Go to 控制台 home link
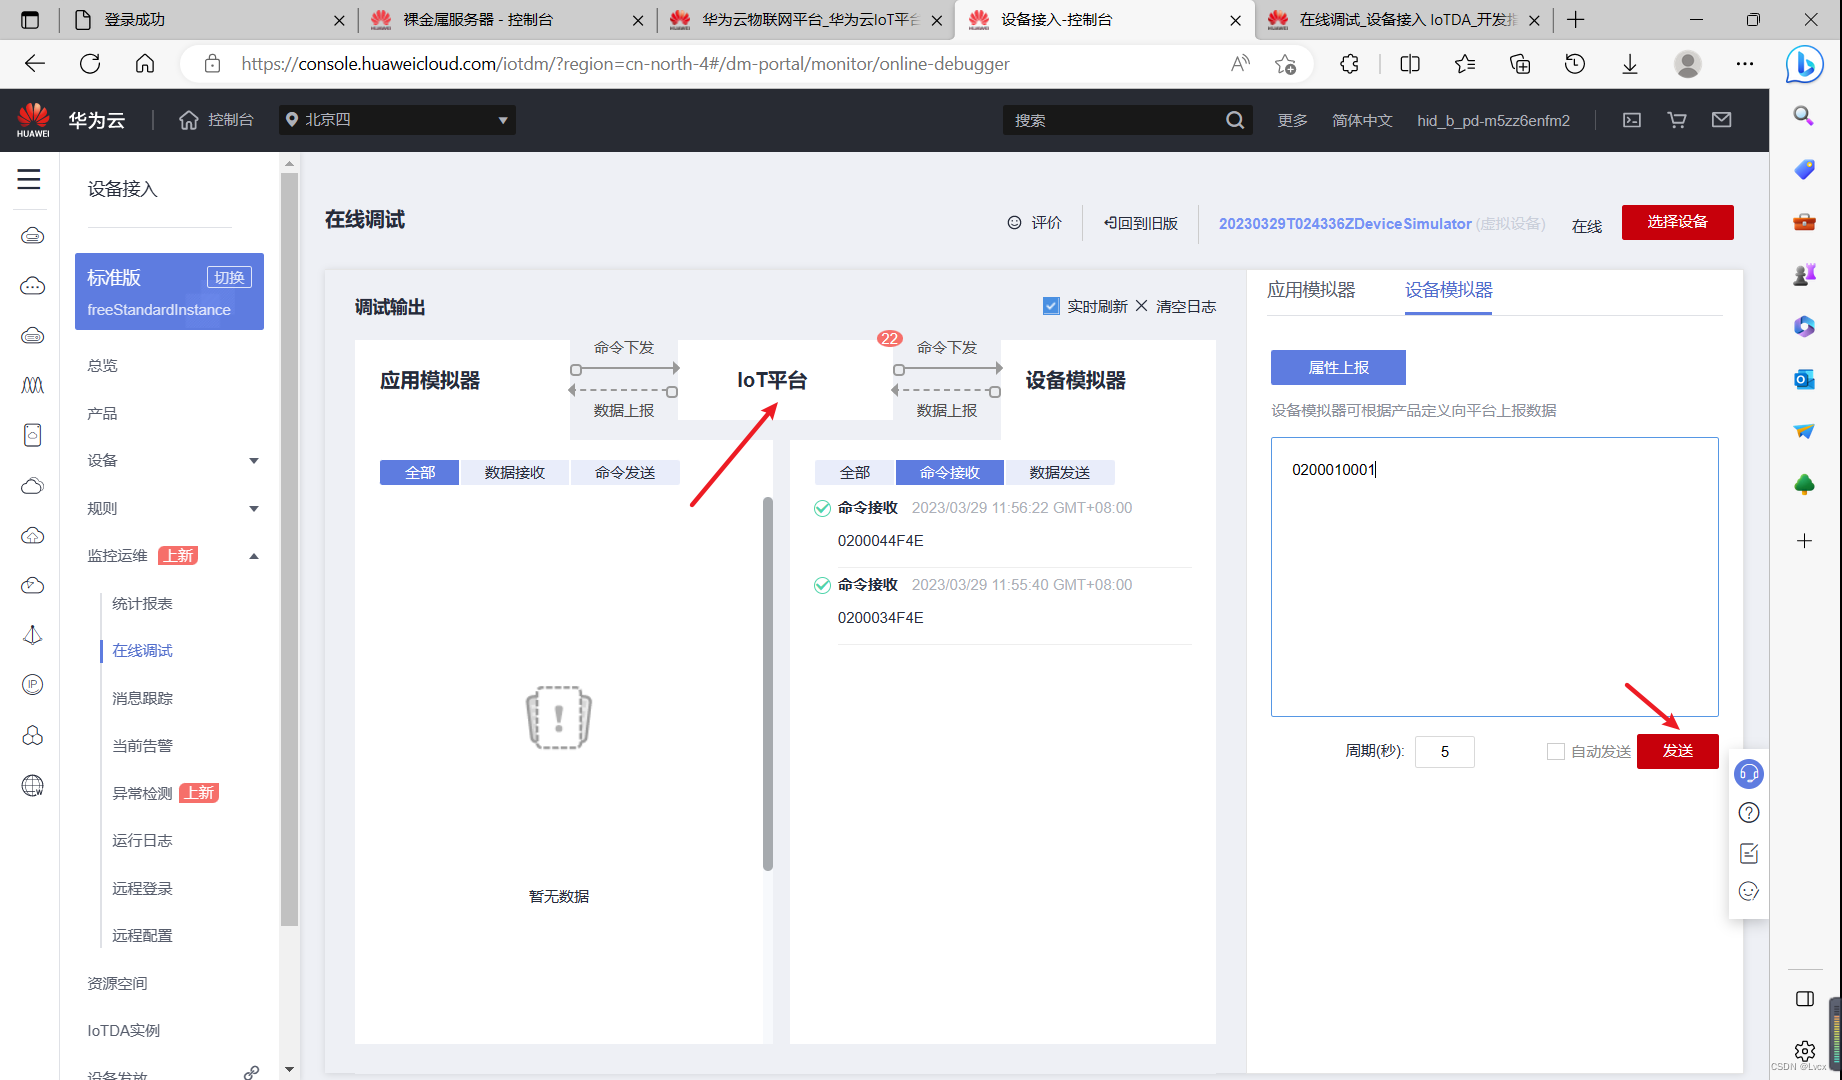Viewport: 1842px width, 1080px height. pyautogui.click(x=216, y=120)
